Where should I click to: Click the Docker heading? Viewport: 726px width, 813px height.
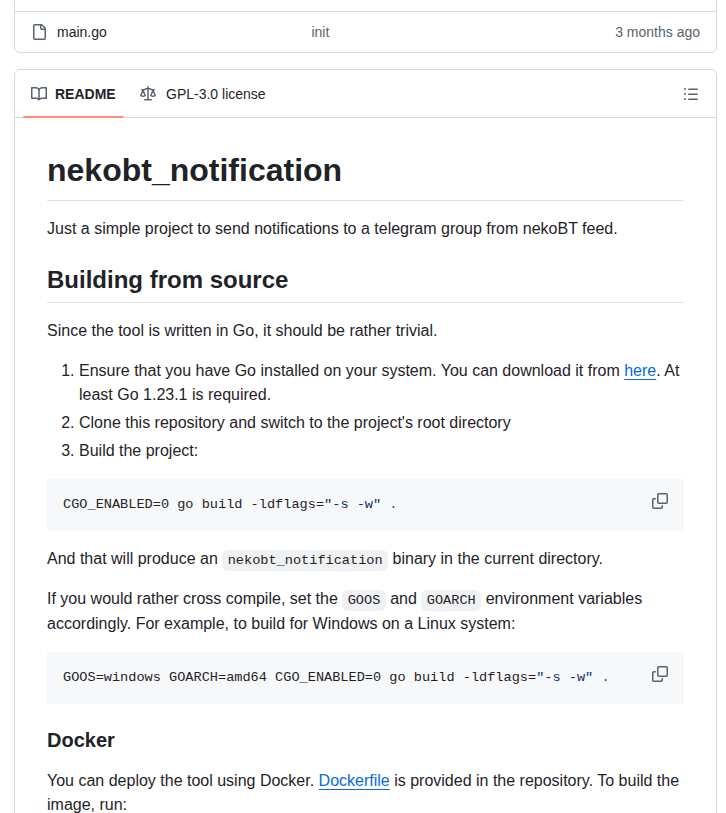pos(81,740)
